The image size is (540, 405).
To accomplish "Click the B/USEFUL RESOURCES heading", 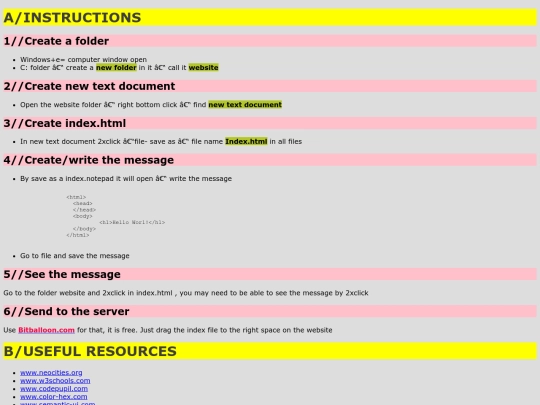I will 270,351.
